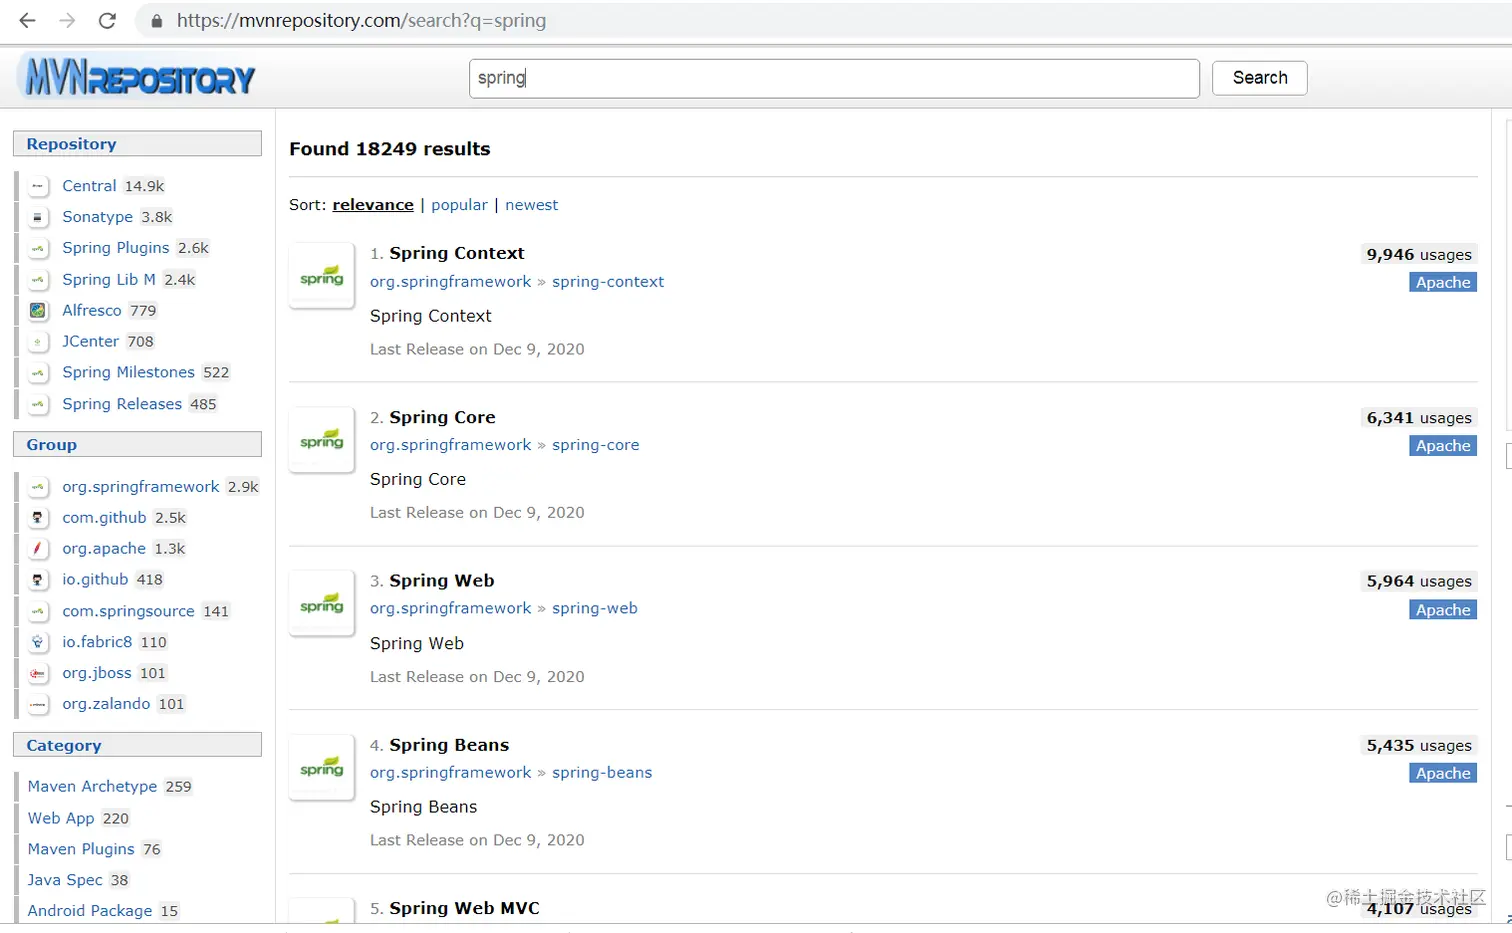Image resolution: width=1512 pixels, height=933 pixels.
Task: Click the padlock site info icon
Action: [x=156, y=21]
